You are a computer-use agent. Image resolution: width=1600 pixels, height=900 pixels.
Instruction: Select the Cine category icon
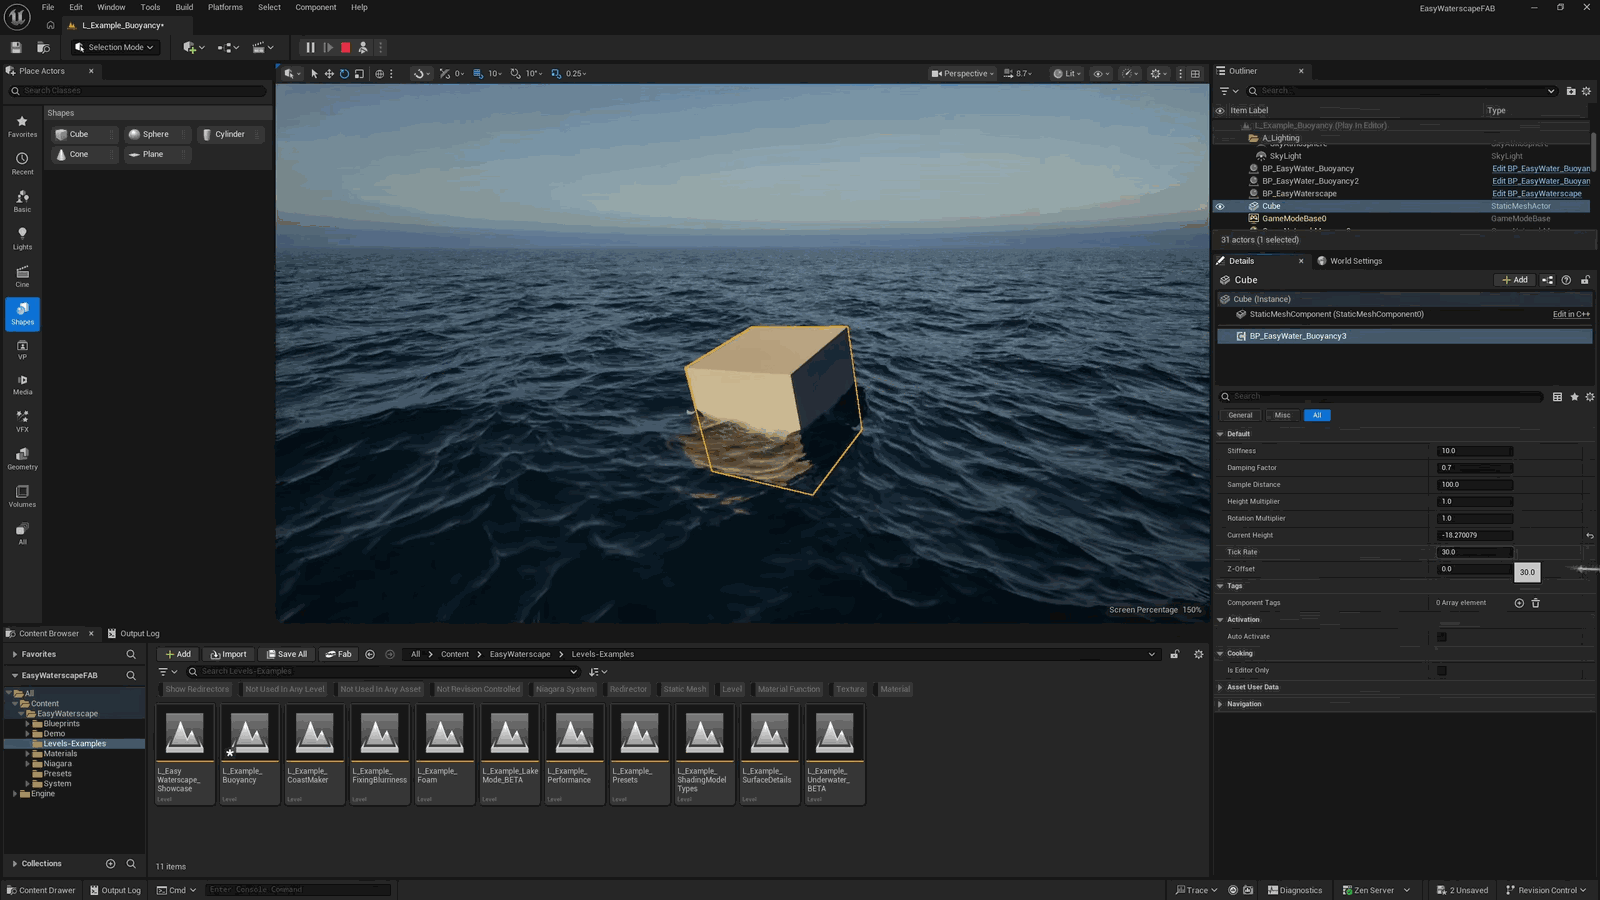22,276
